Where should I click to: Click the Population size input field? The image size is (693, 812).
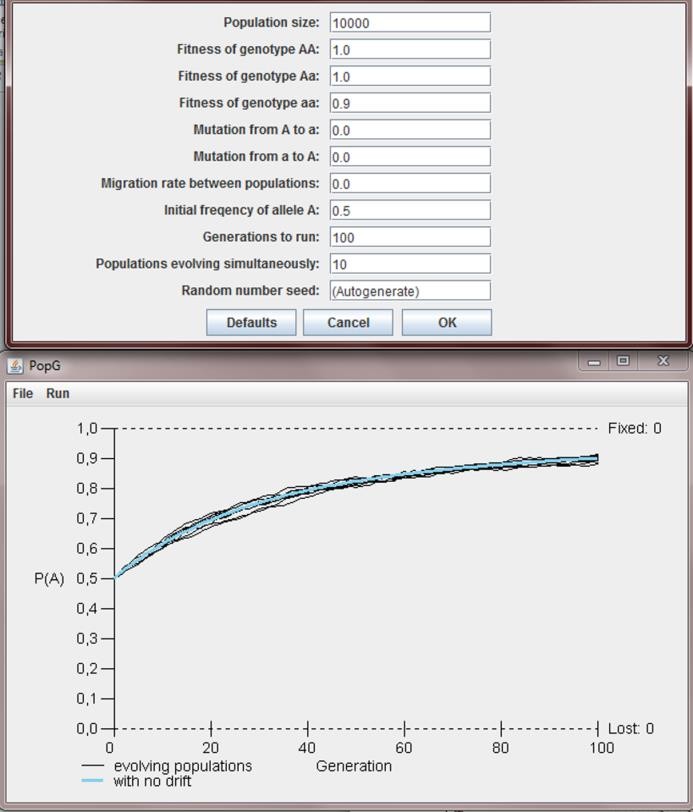[410, 22]
